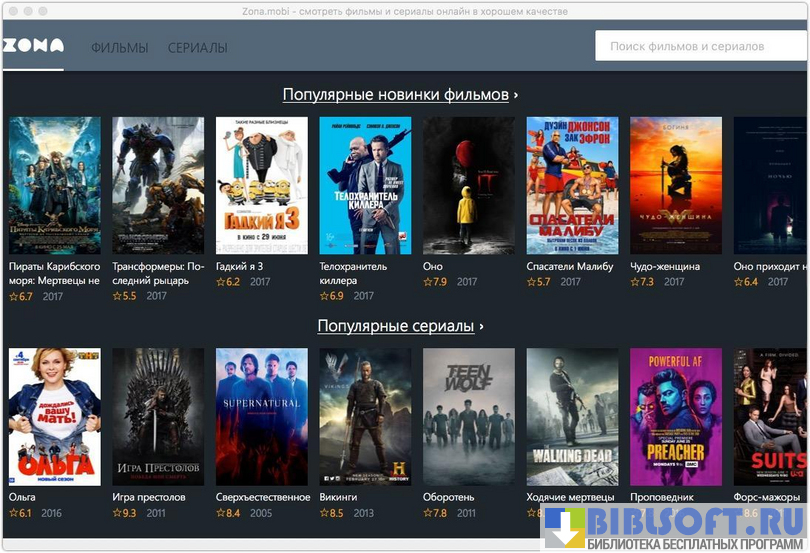This screenshot has width=810, height=553.
Task: Expand the arrow next to Популярные сериалы
Action: (x=481, y=327)
